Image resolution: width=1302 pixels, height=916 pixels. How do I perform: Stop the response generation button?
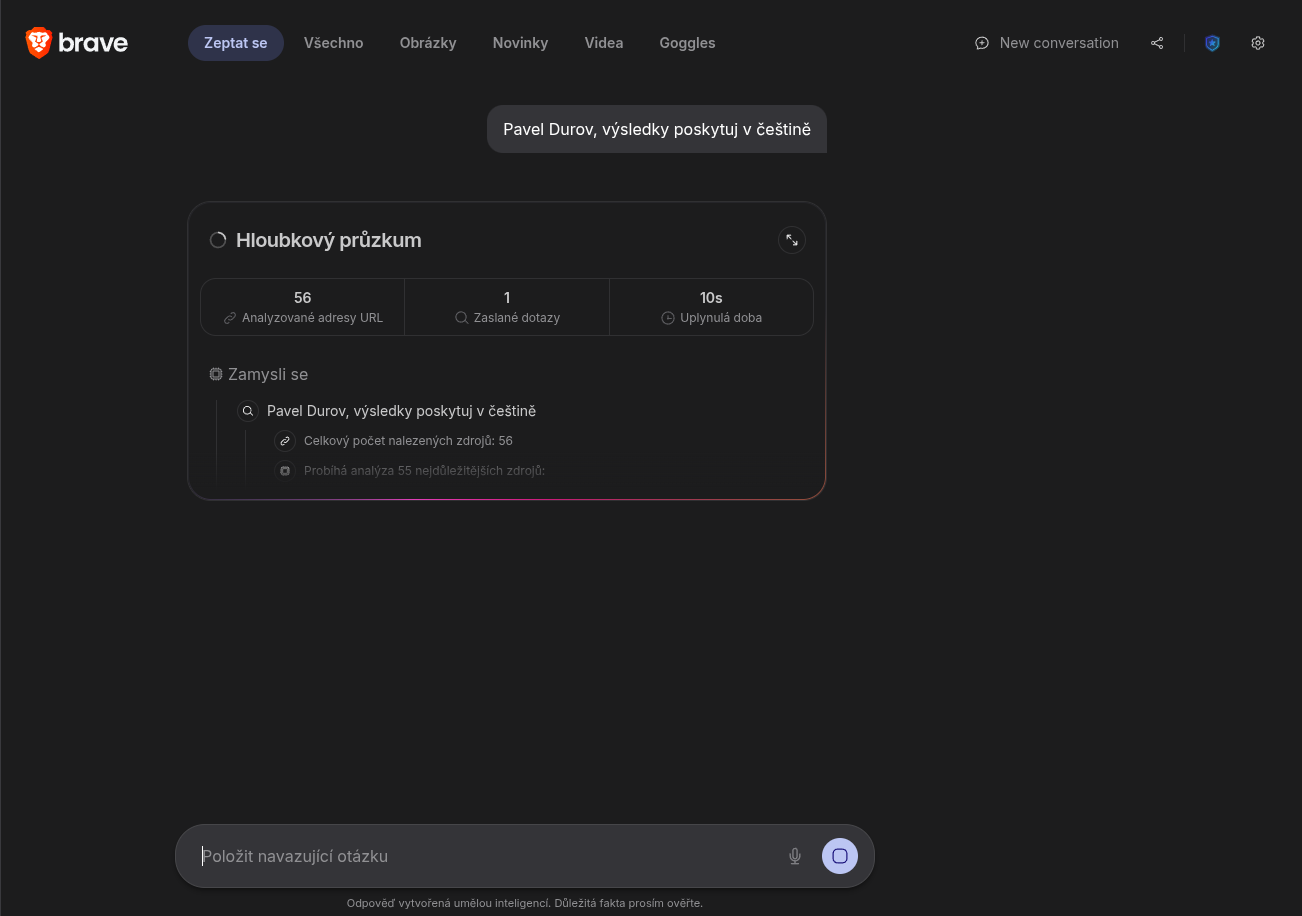pos(840,856)
